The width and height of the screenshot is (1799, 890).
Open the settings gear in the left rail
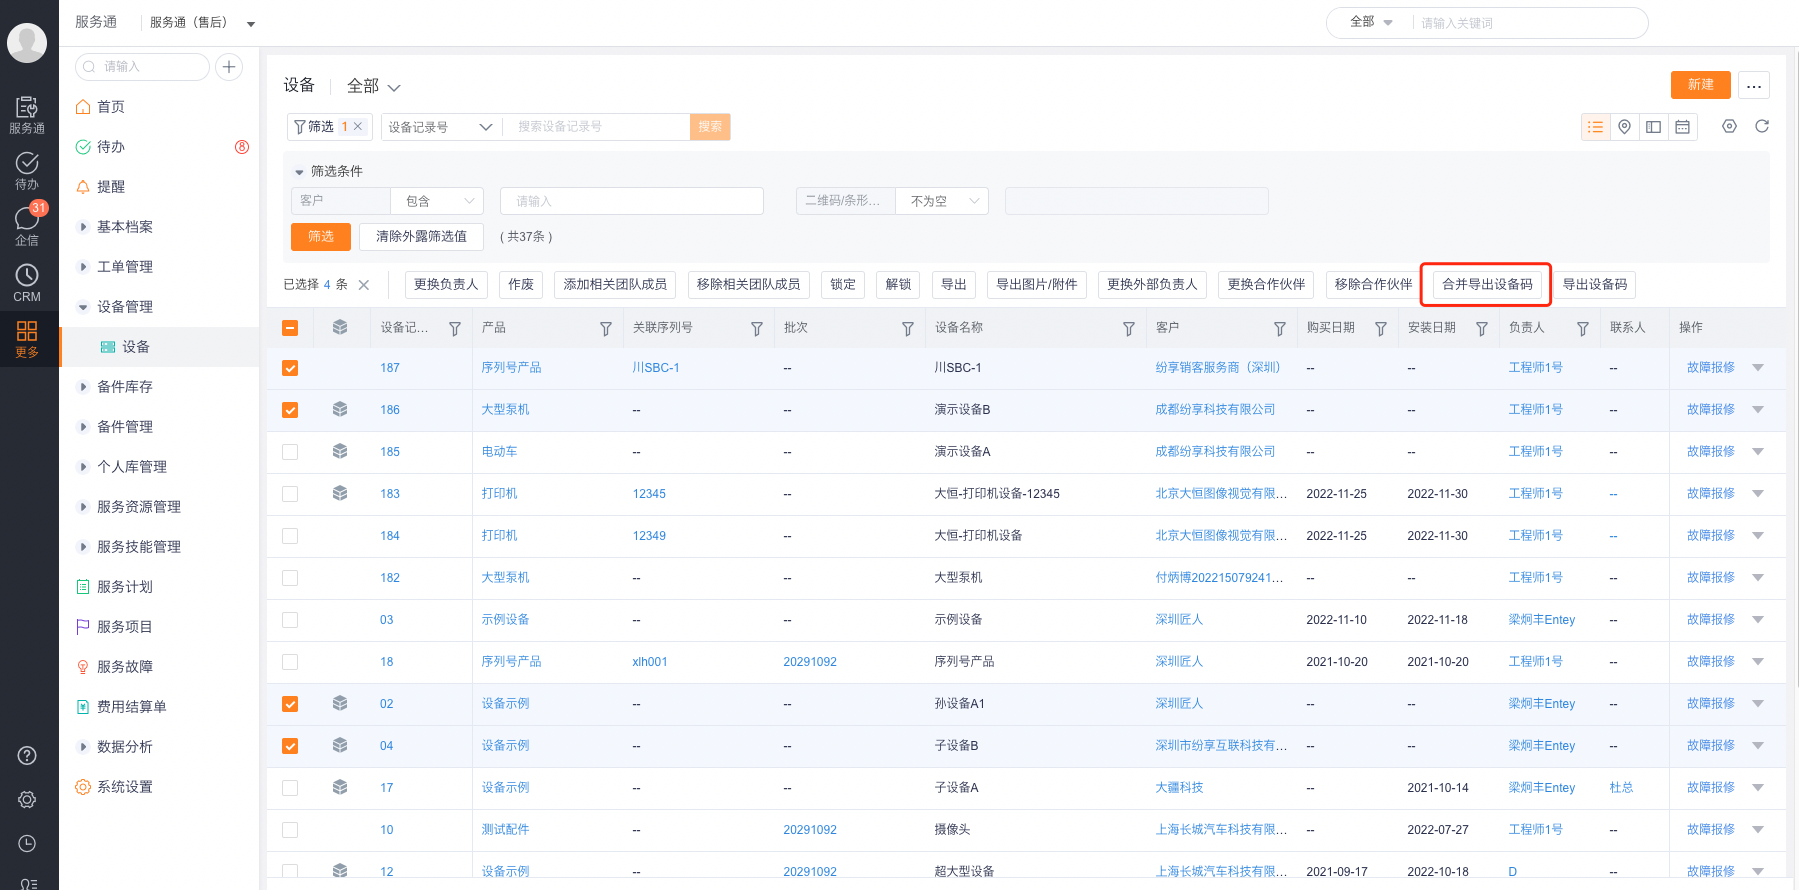pyautogui.click(x=27, y=800)
